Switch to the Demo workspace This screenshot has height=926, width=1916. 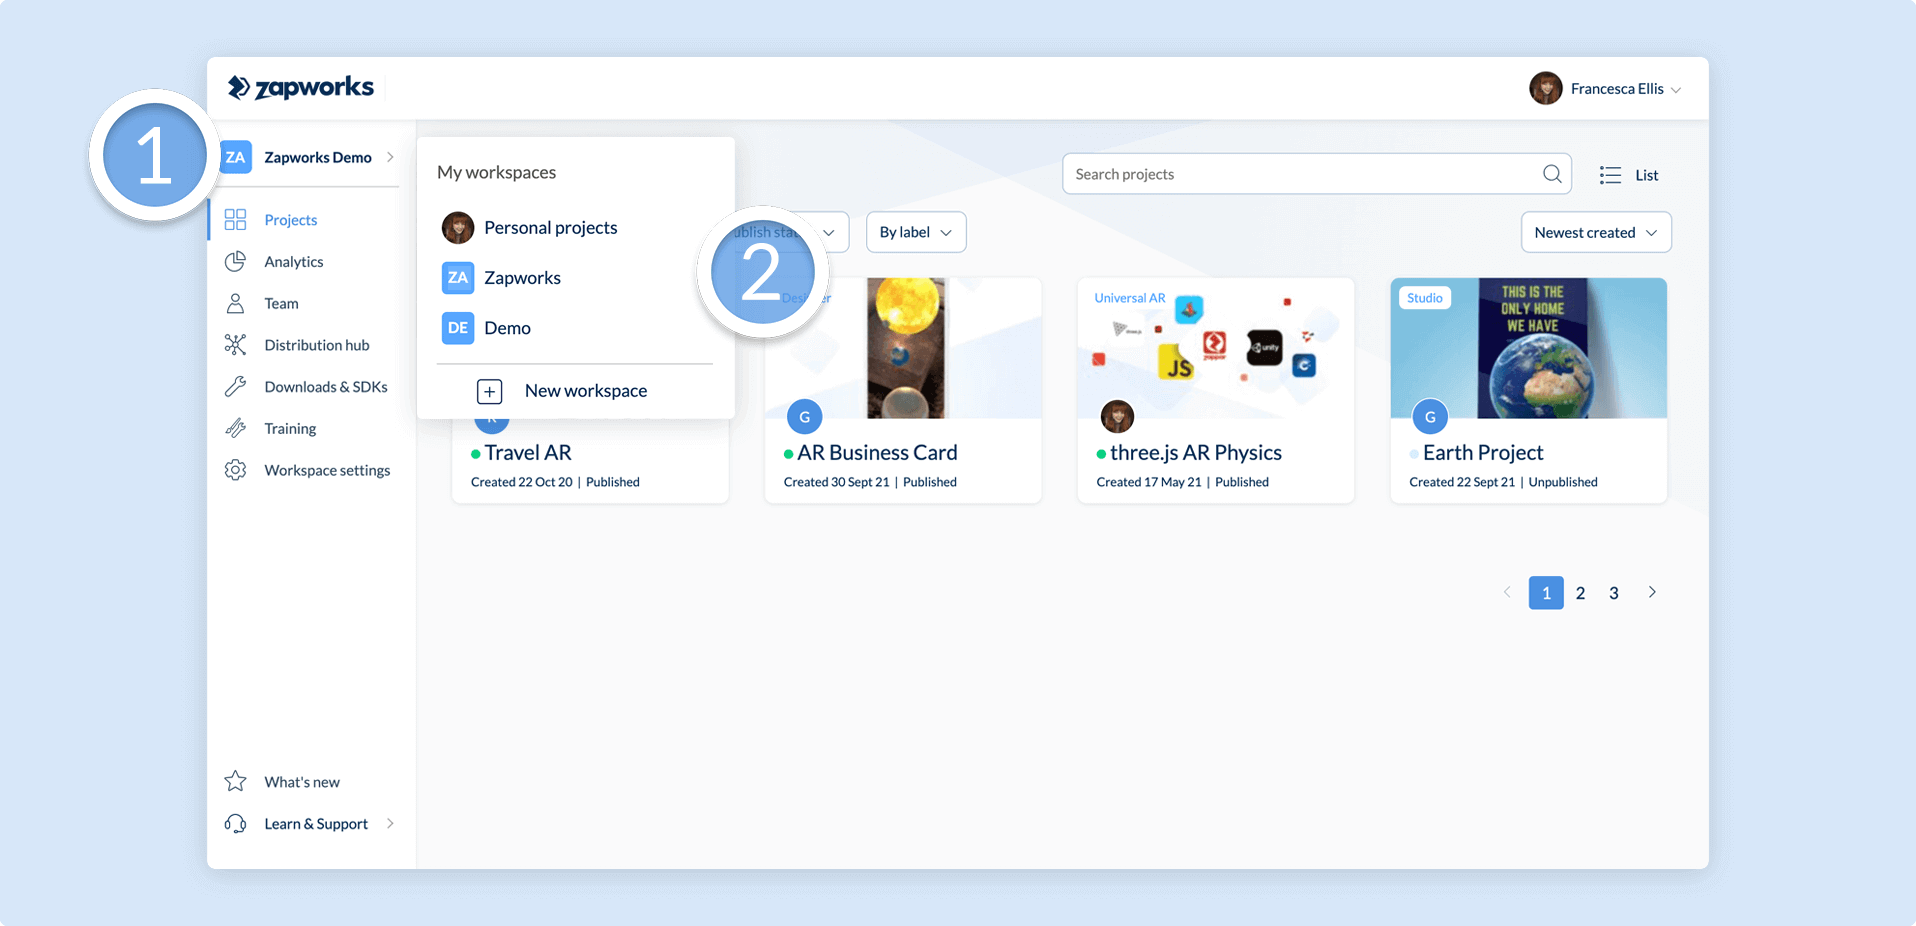click(x=486, y=327)
